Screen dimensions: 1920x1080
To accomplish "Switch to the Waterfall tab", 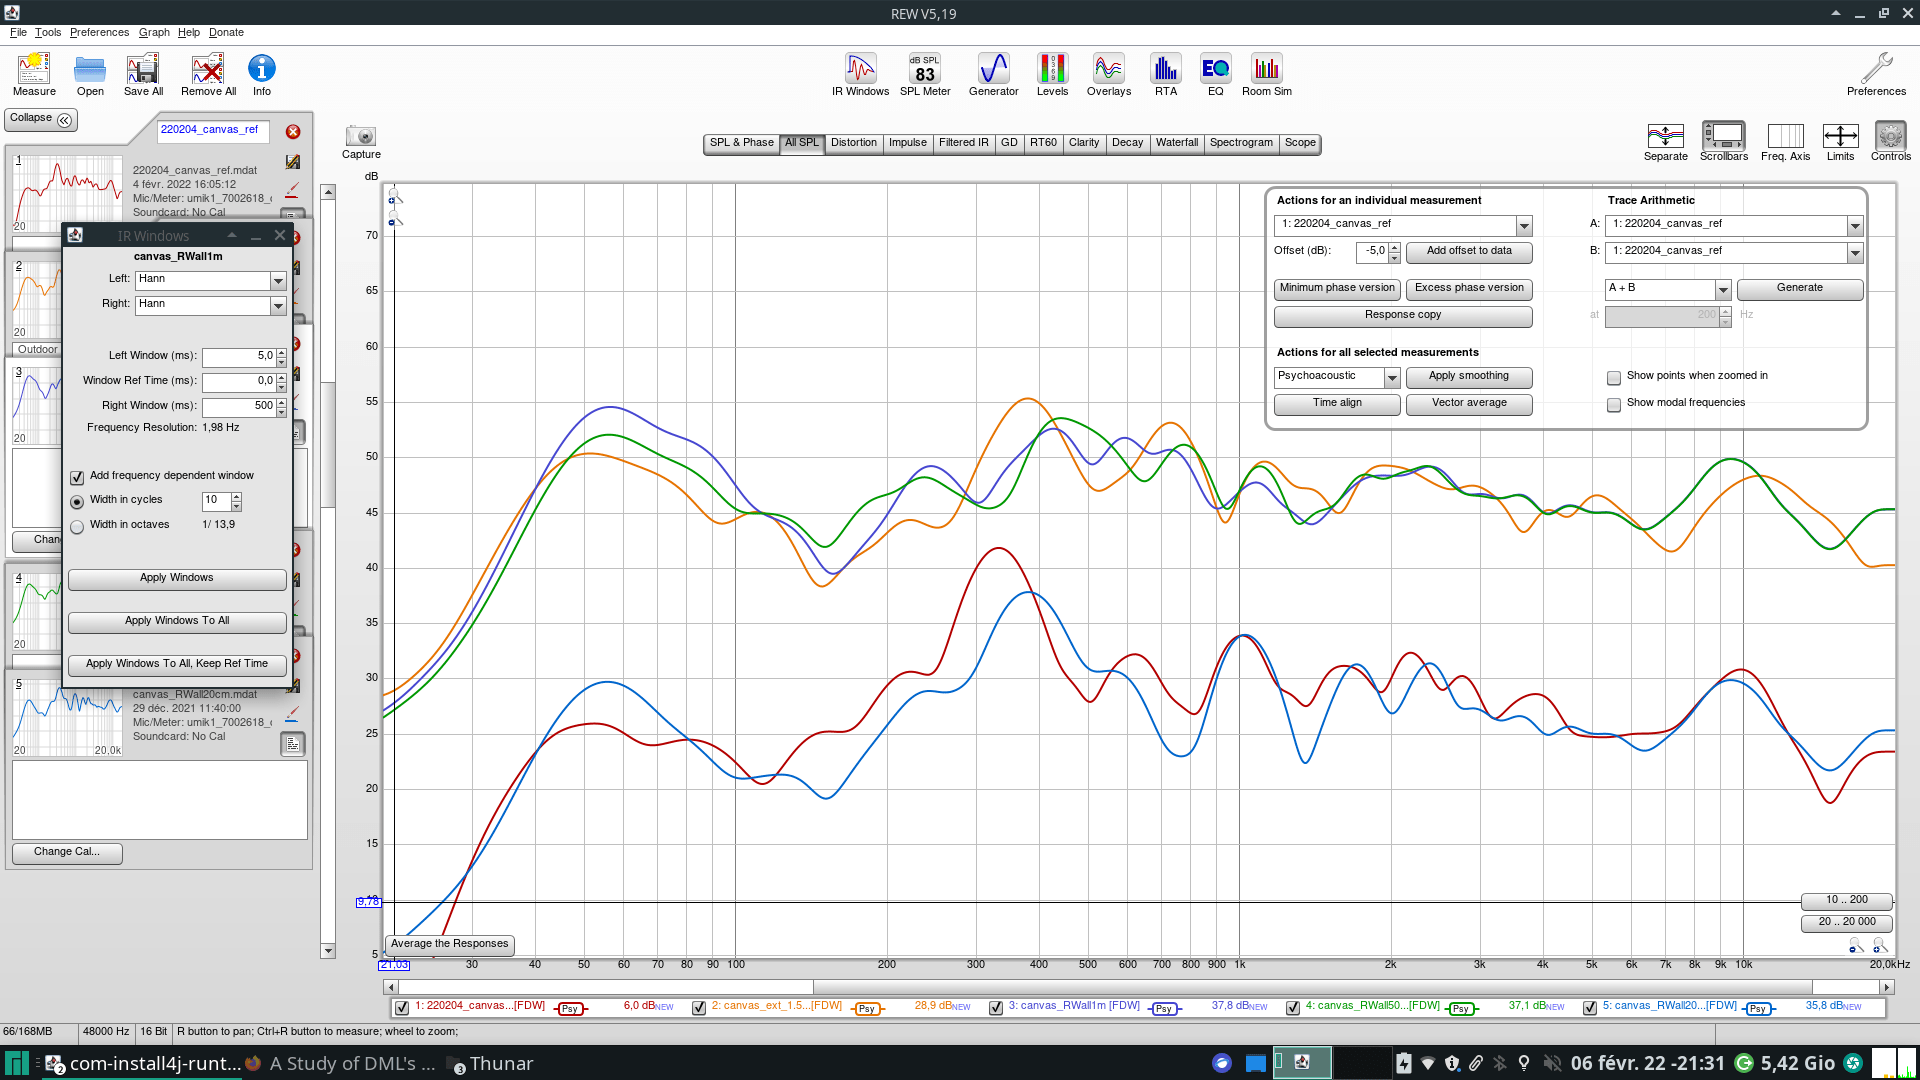I will (1176, 143).
